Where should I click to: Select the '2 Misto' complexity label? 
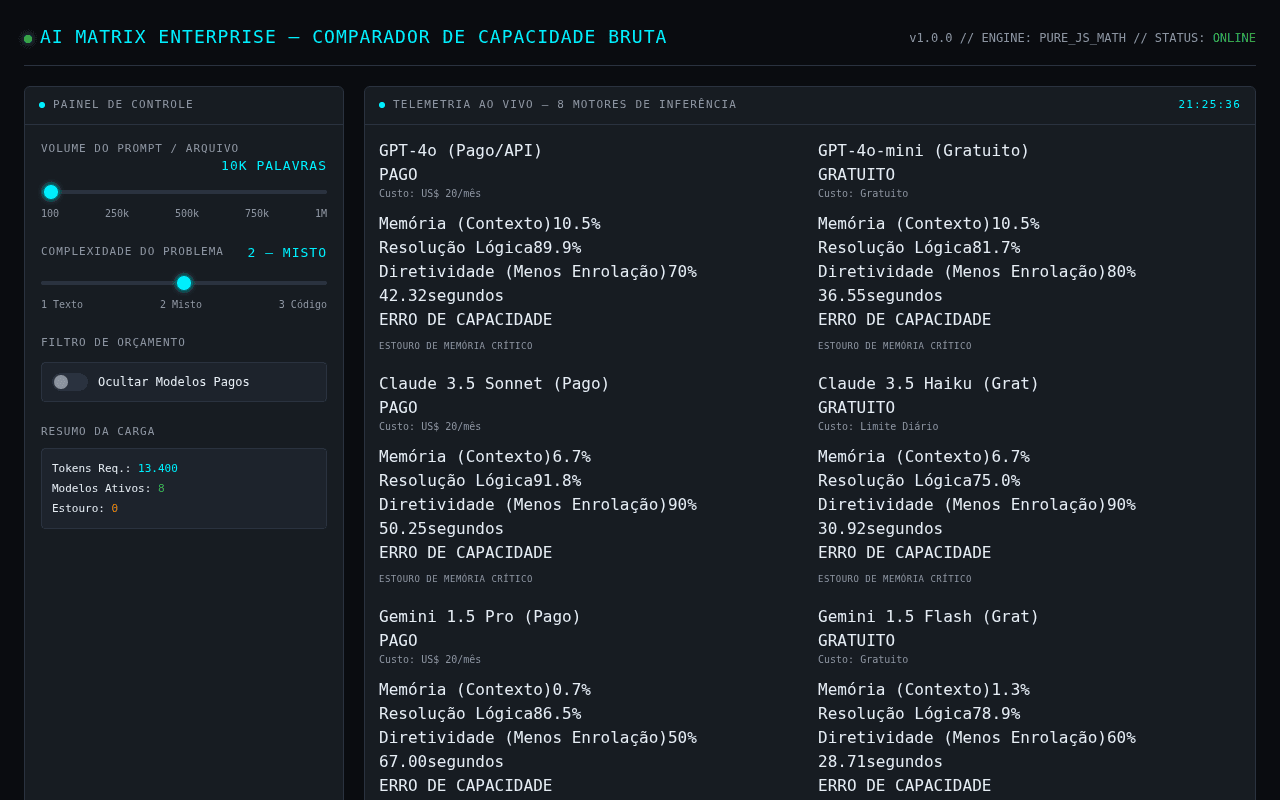pyautogui.click(x=181, y=304)
